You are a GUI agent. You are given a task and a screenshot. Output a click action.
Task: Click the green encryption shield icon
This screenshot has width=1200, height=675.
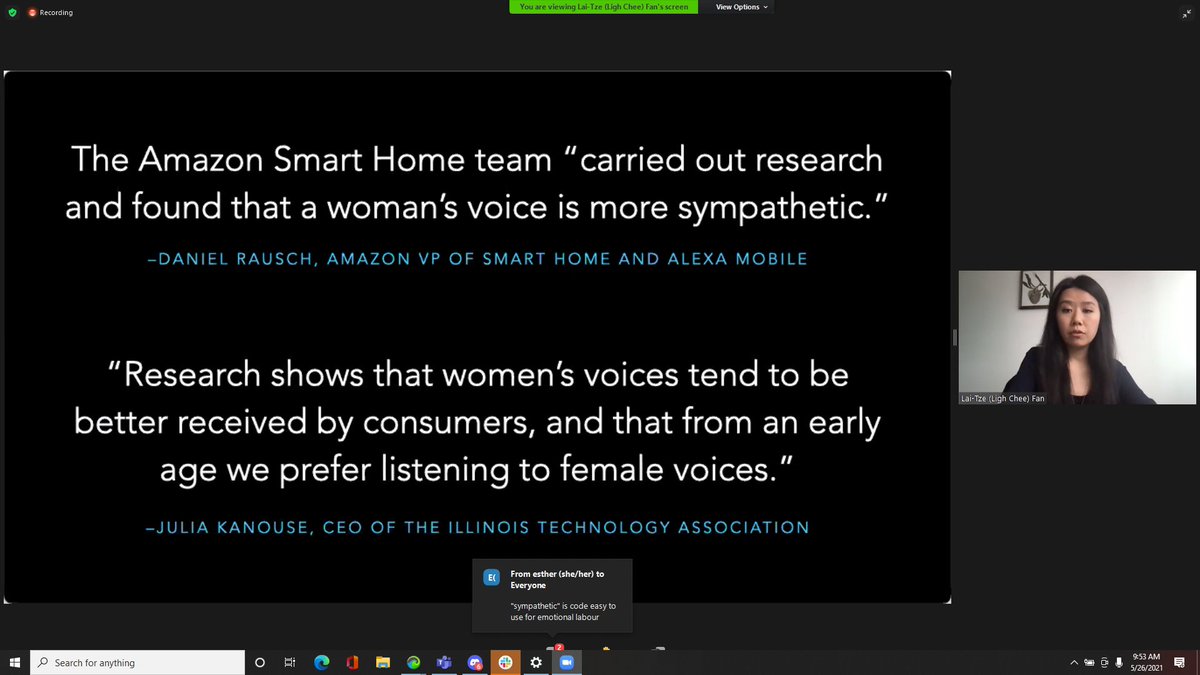(12, 12)
